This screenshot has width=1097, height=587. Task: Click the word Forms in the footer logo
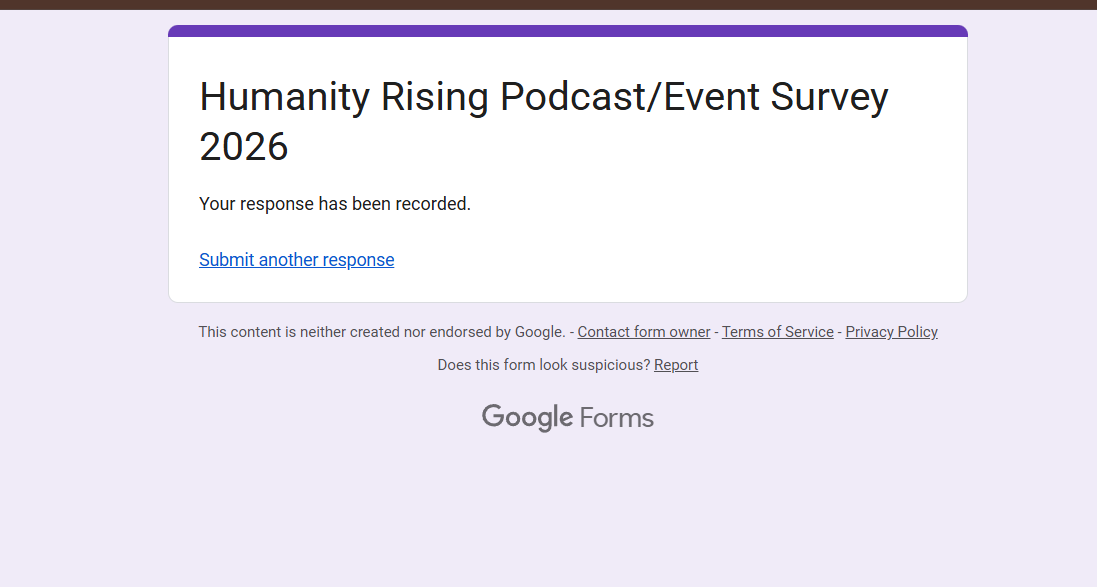tap(616, 418)
